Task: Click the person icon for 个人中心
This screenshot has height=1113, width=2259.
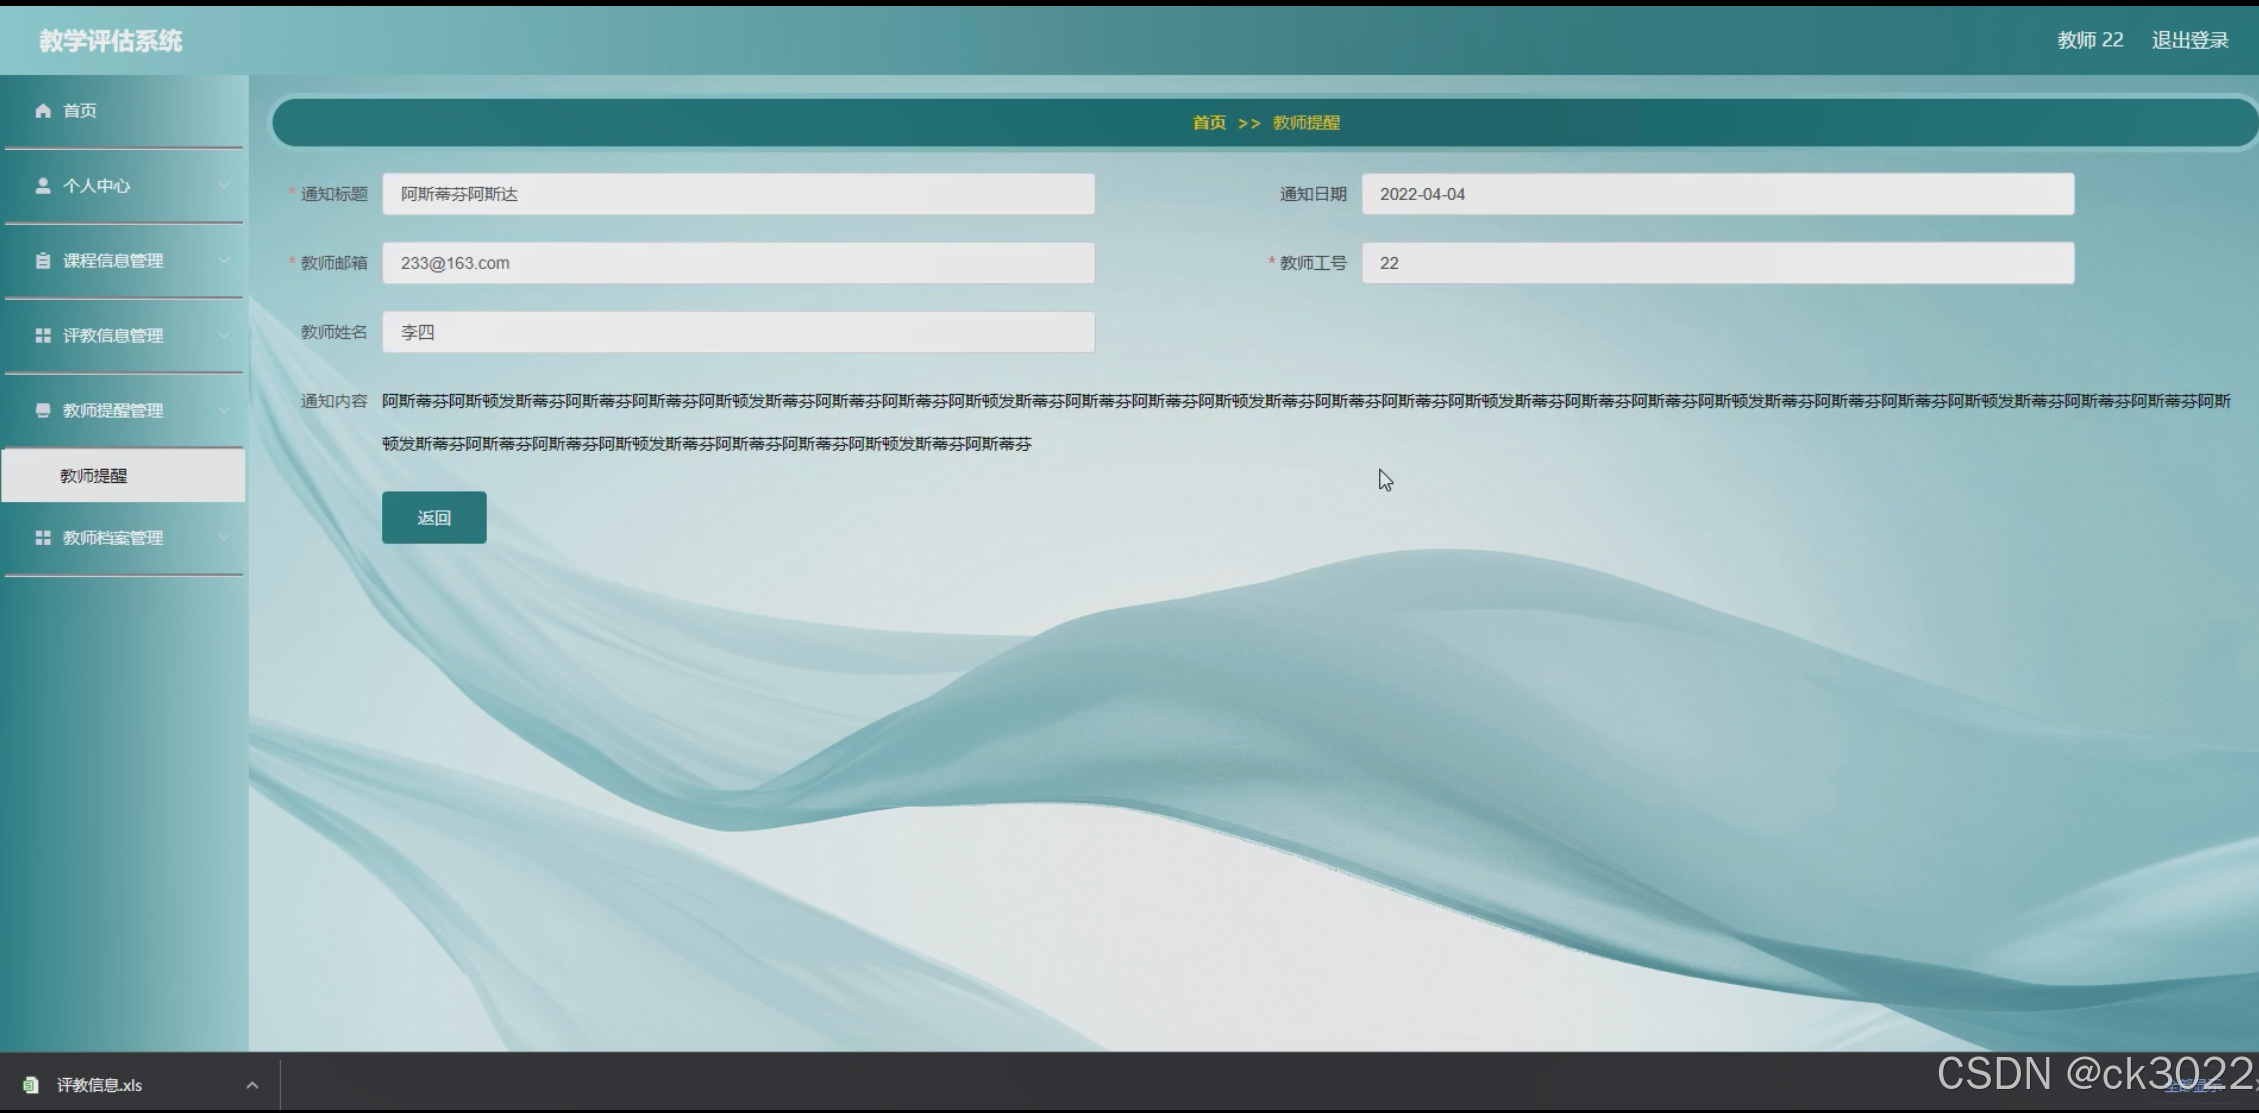Action: 43,186
